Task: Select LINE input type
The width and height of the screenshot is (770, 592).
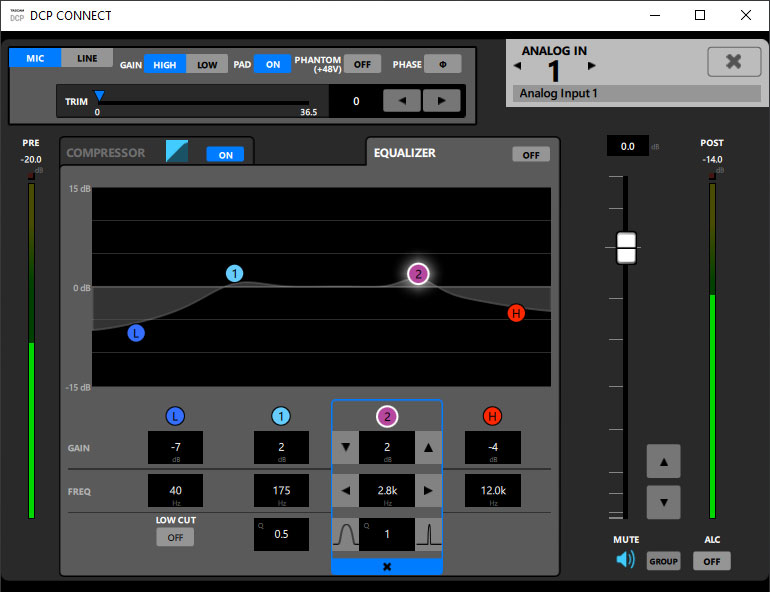Action: [87, 58]
